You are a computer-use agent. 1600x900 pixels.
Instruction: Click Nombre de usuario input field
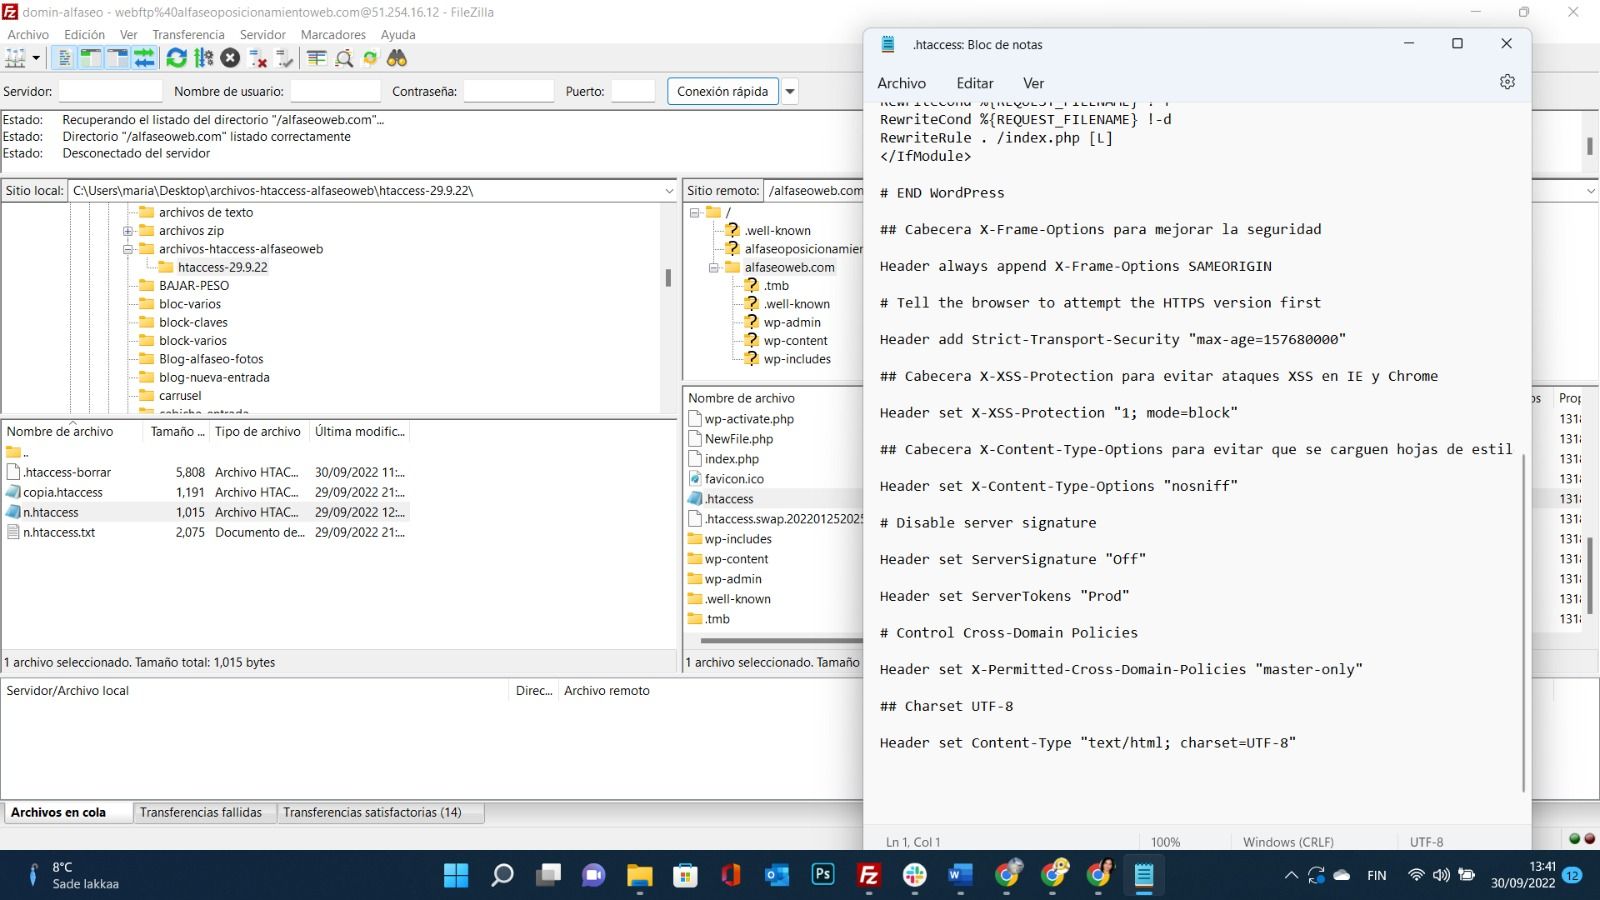[335, 91]
